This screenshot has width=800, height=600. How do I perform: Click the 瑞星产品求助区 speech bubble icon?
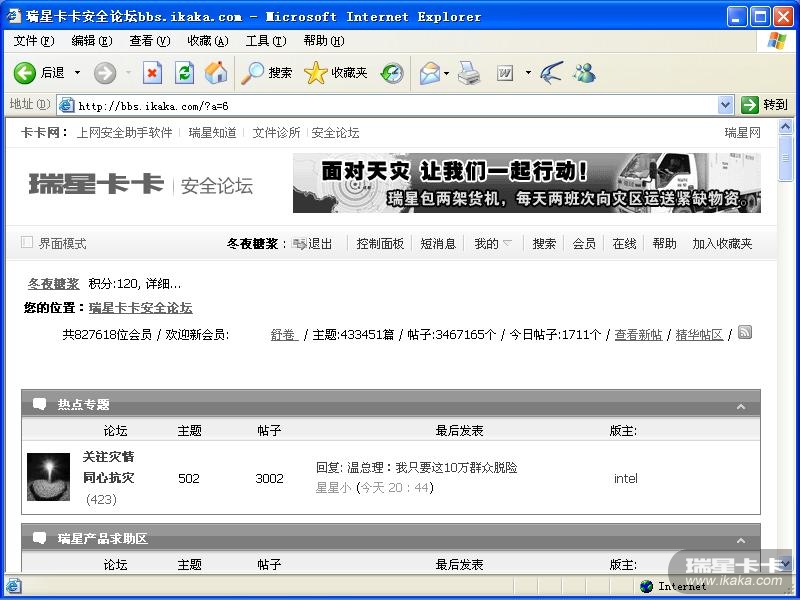coord(39,538)
